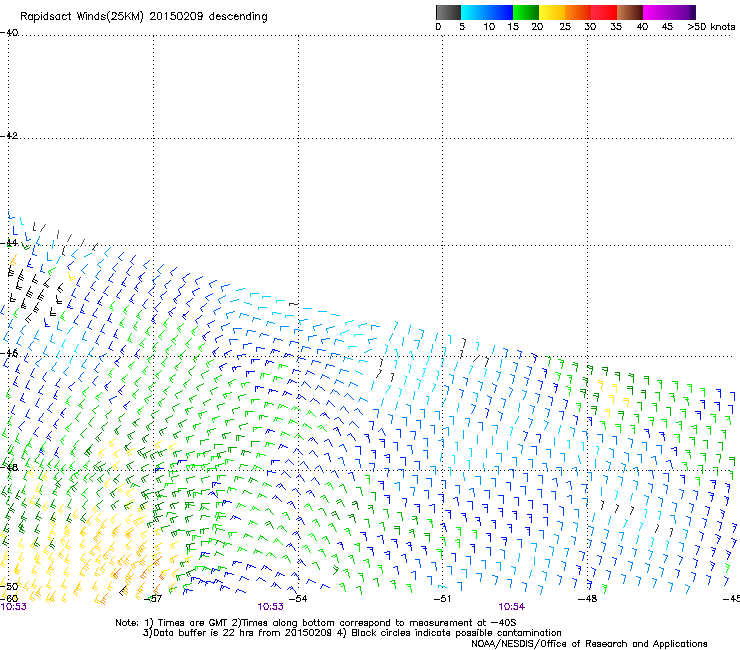Click the 'Times are GMT' note line
The image size is (740, 650).
pos(316,623)
